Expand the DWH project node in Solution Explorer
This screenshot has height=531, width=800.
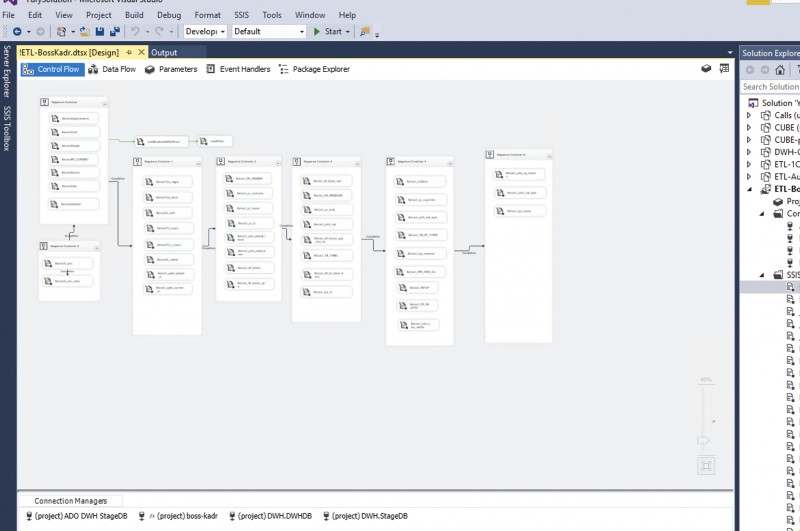749,152
